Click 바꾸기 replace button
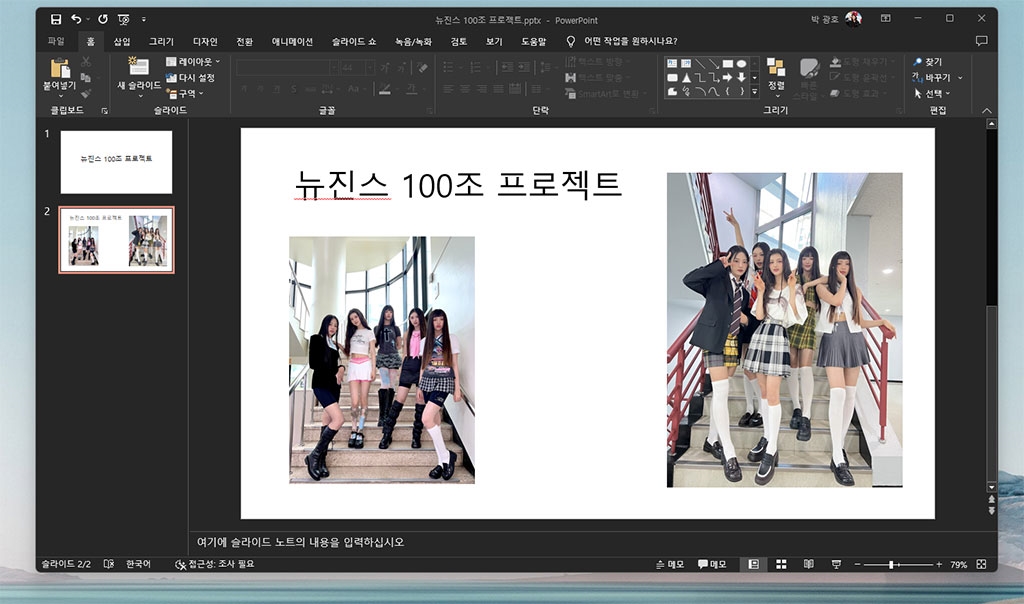Screen dimensions: 1024x604 [931, 78]
